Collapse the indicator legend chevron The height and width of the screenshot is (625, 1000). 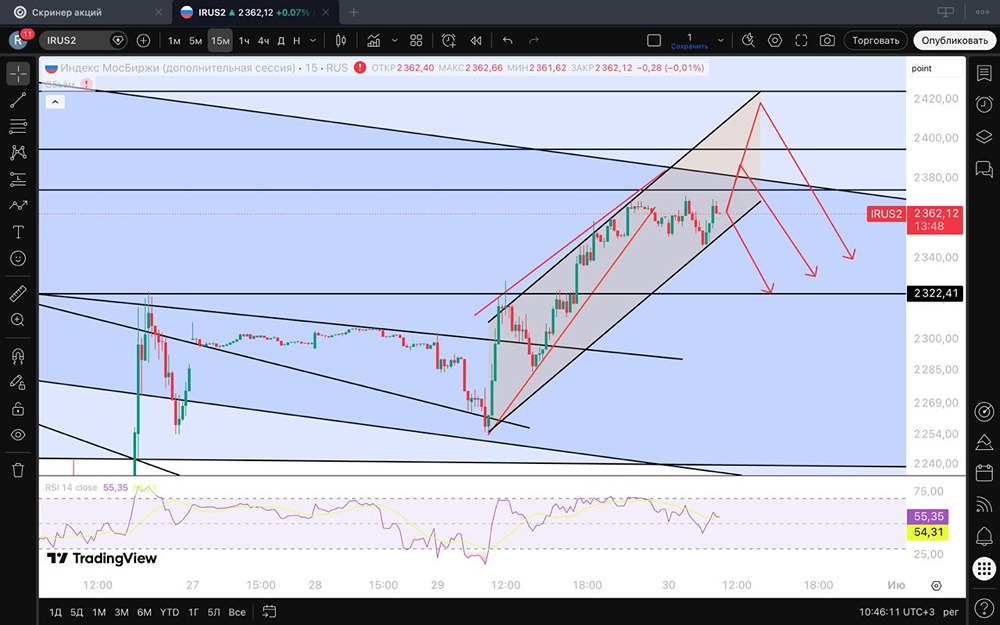tap(55, 101)
